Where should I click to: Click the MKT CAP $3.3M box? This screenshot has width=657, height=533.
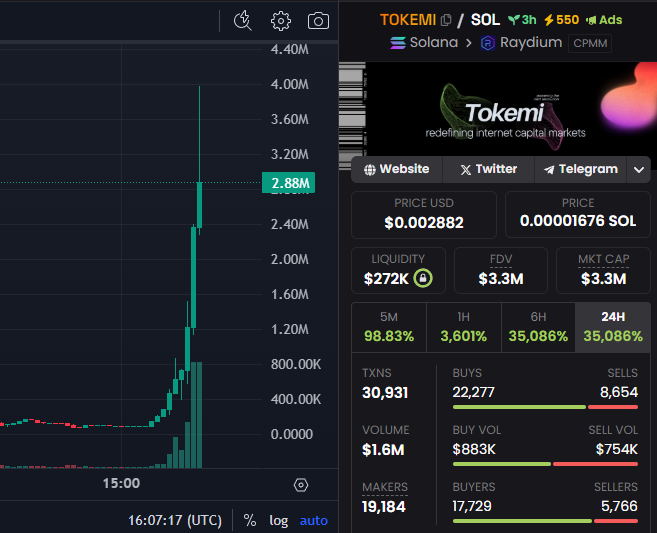[603, 270]
